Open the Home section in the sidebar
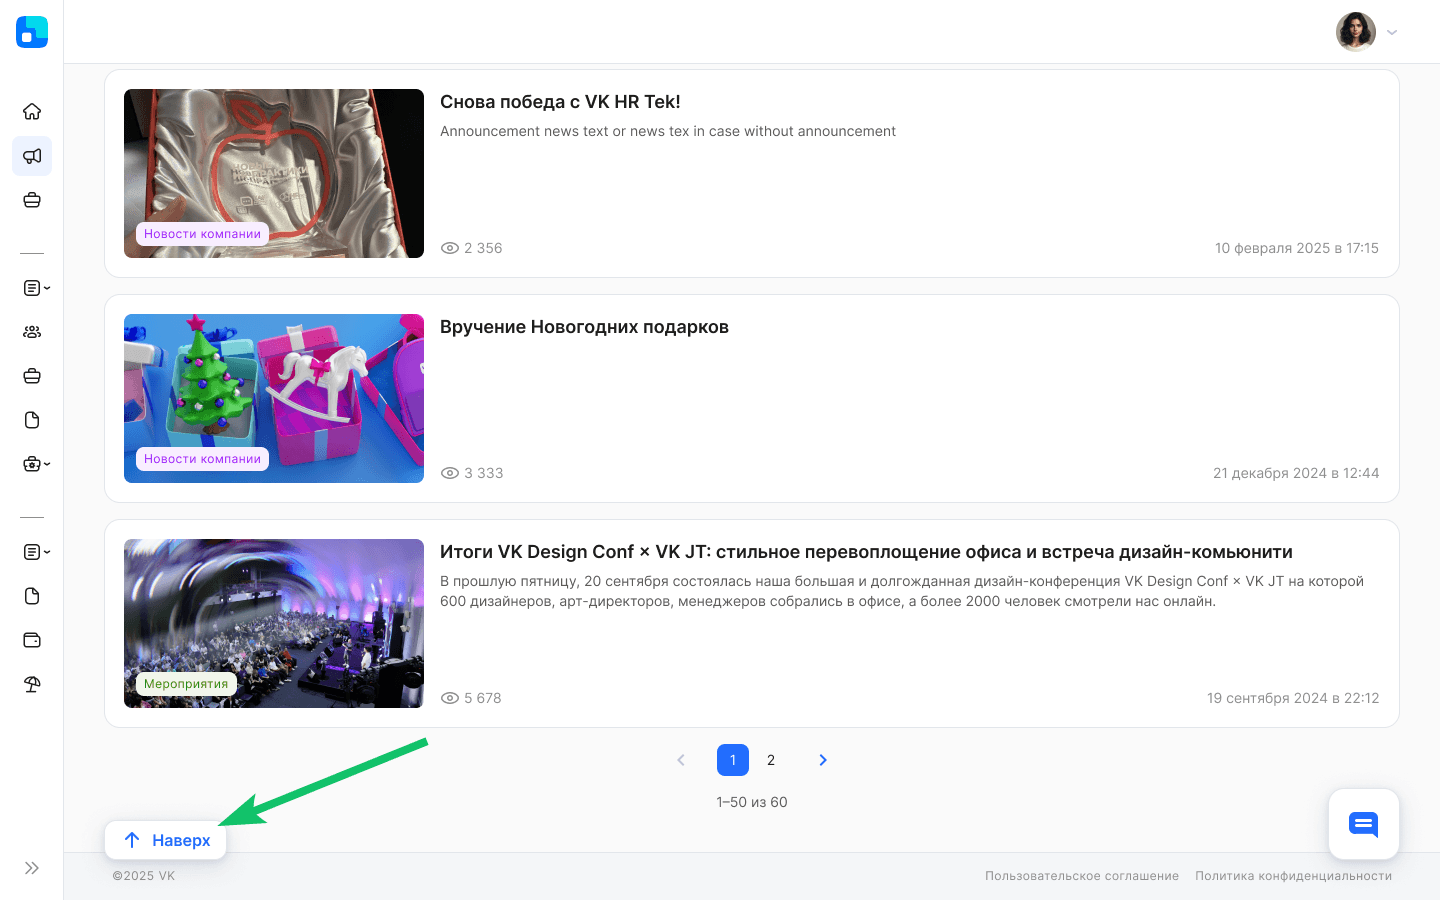 [32, 111]
